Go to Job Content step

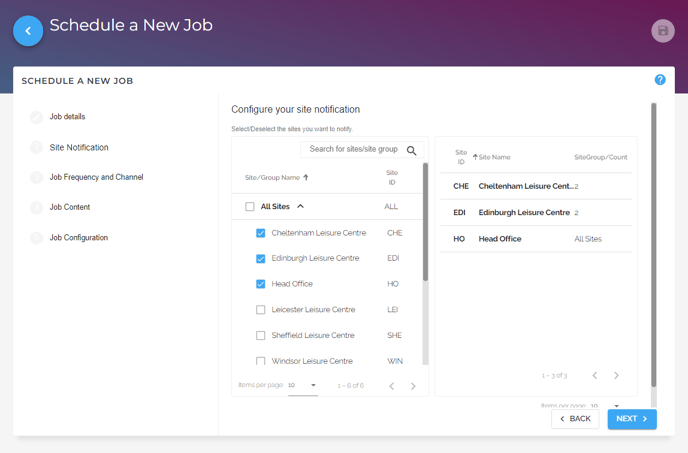[70, 207]
